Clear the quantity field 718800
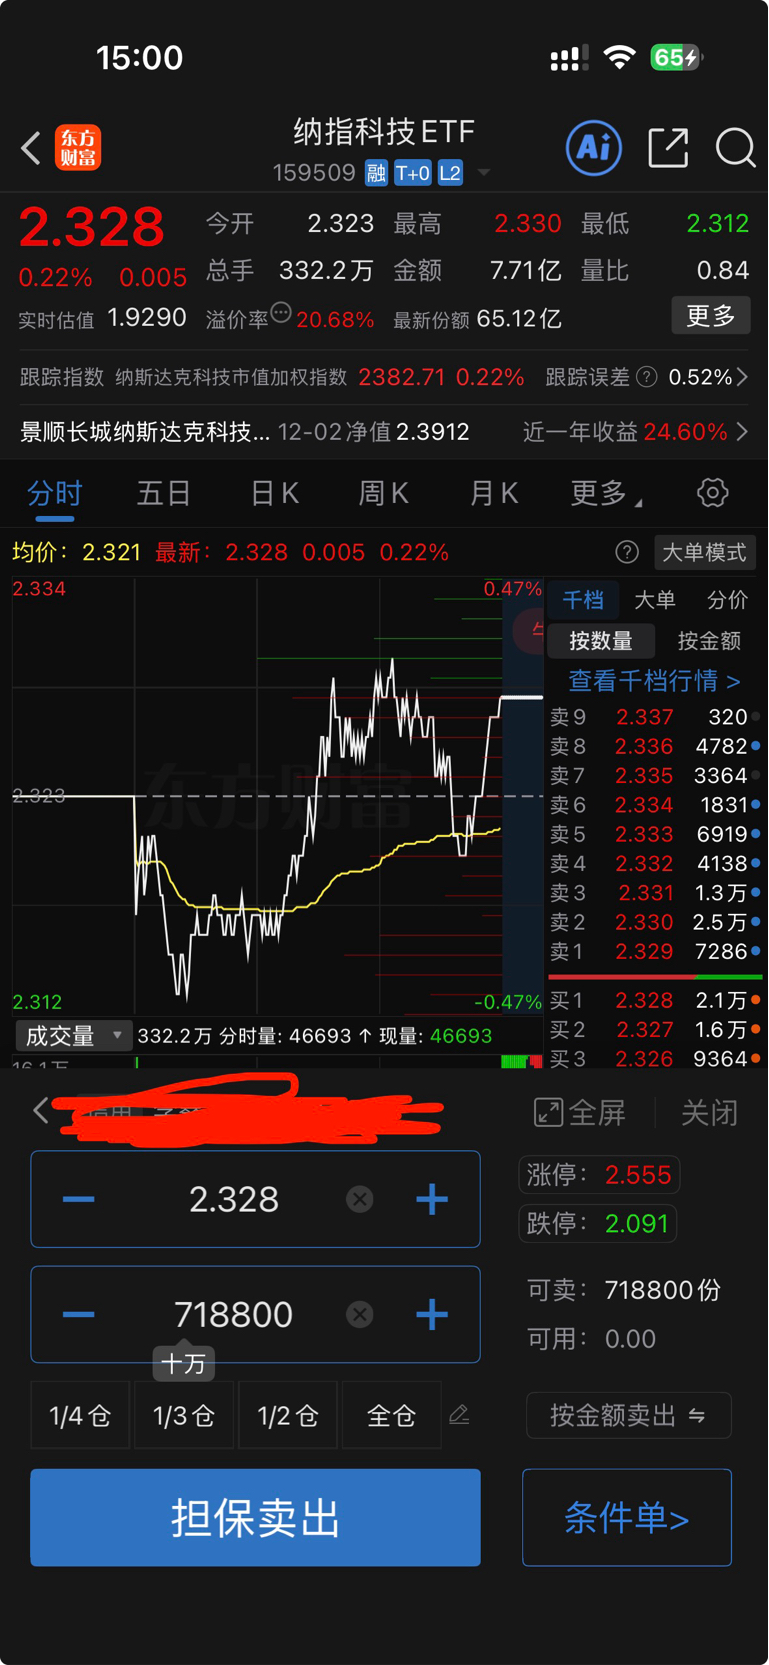The height and width of the screenshot is (1665, 769). click(360, 1315)
